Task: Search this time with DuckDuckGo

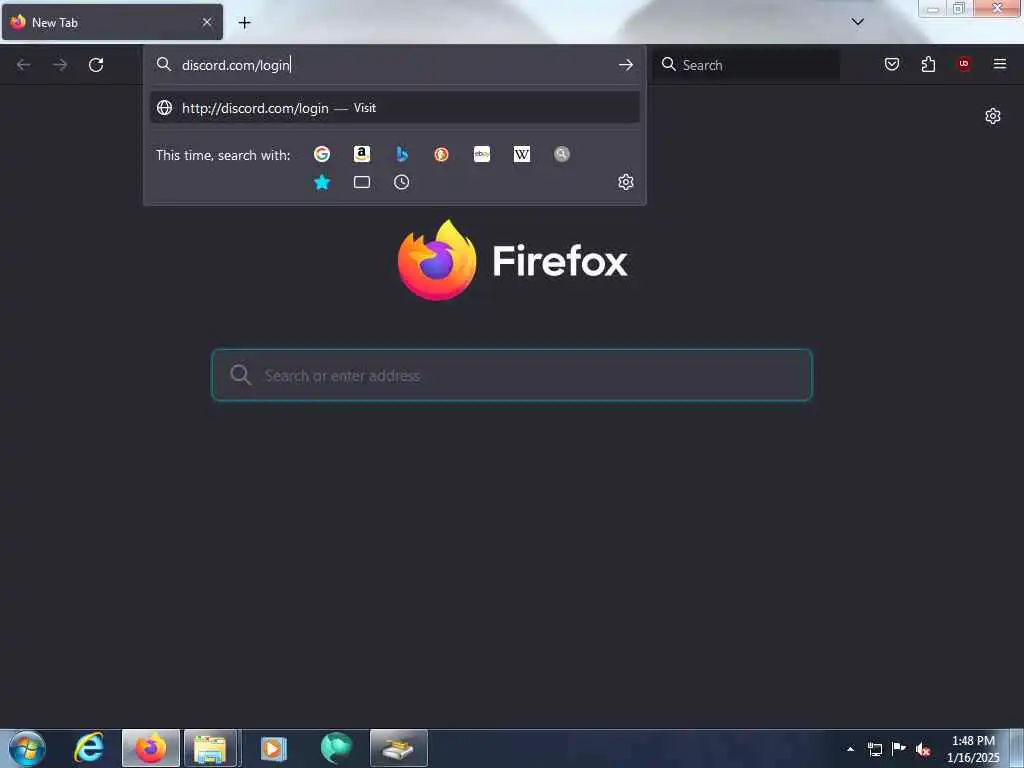Action: (x=441, y=154)
